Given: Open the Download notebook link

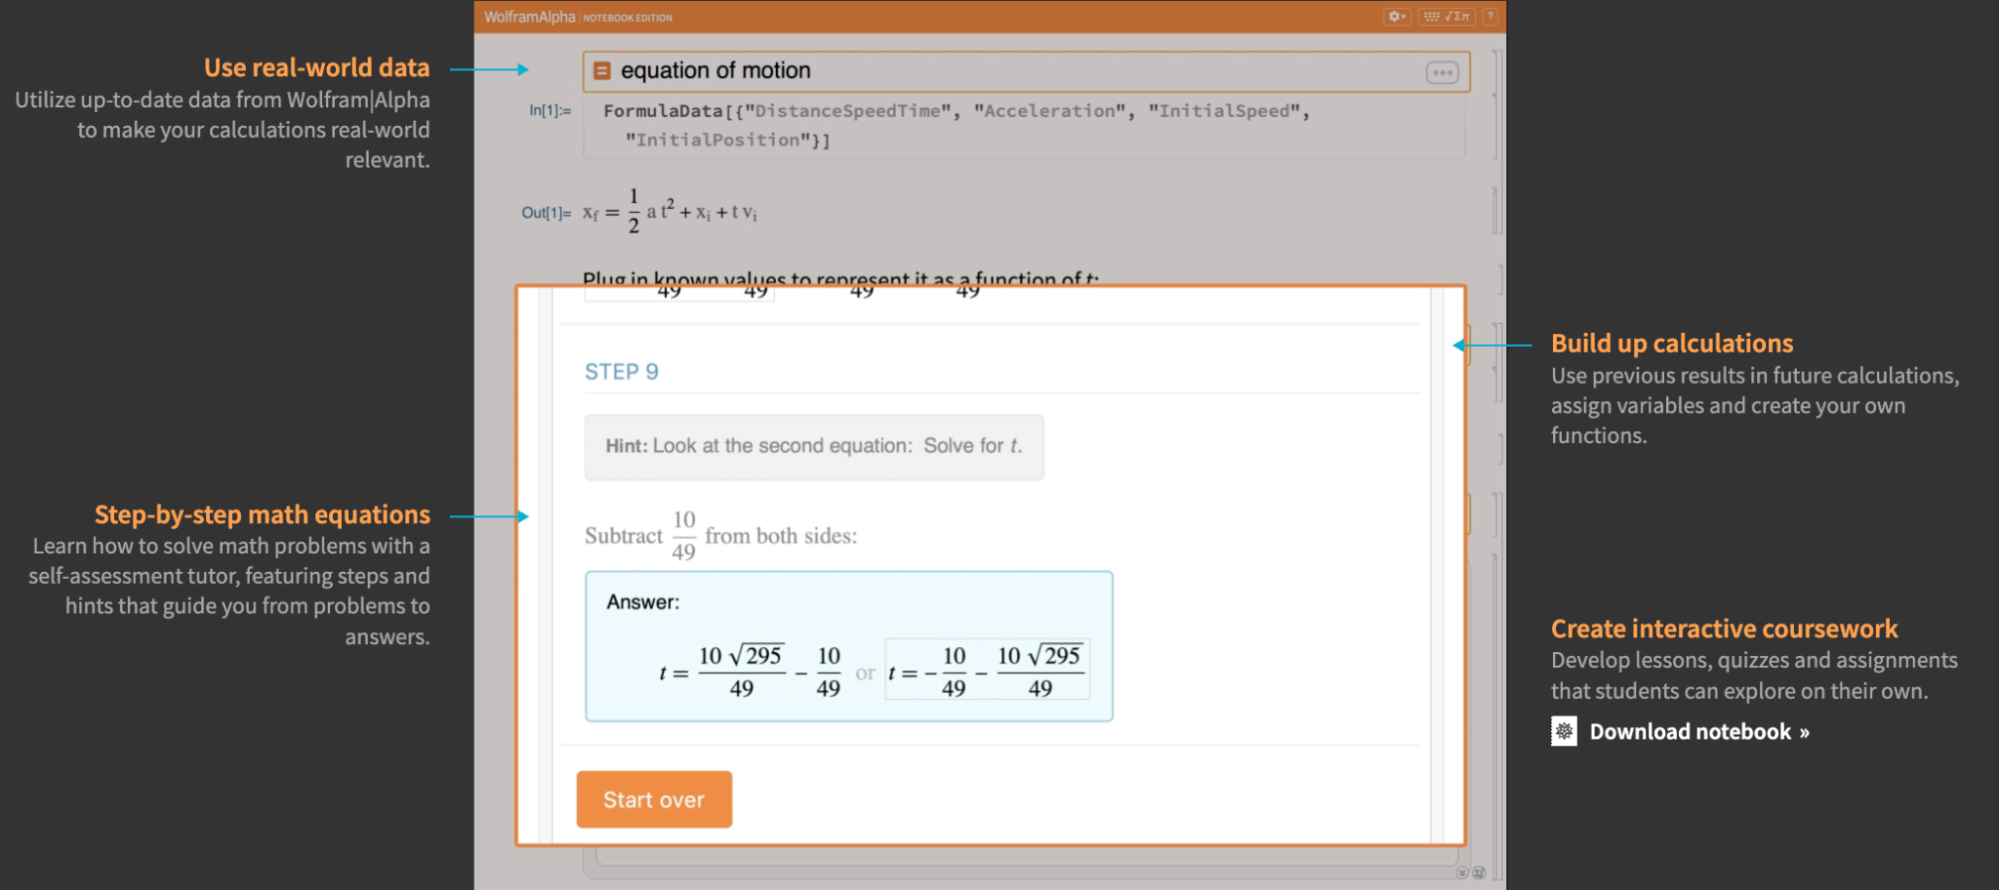Looking at the screenshot, I should point(1699,732).
